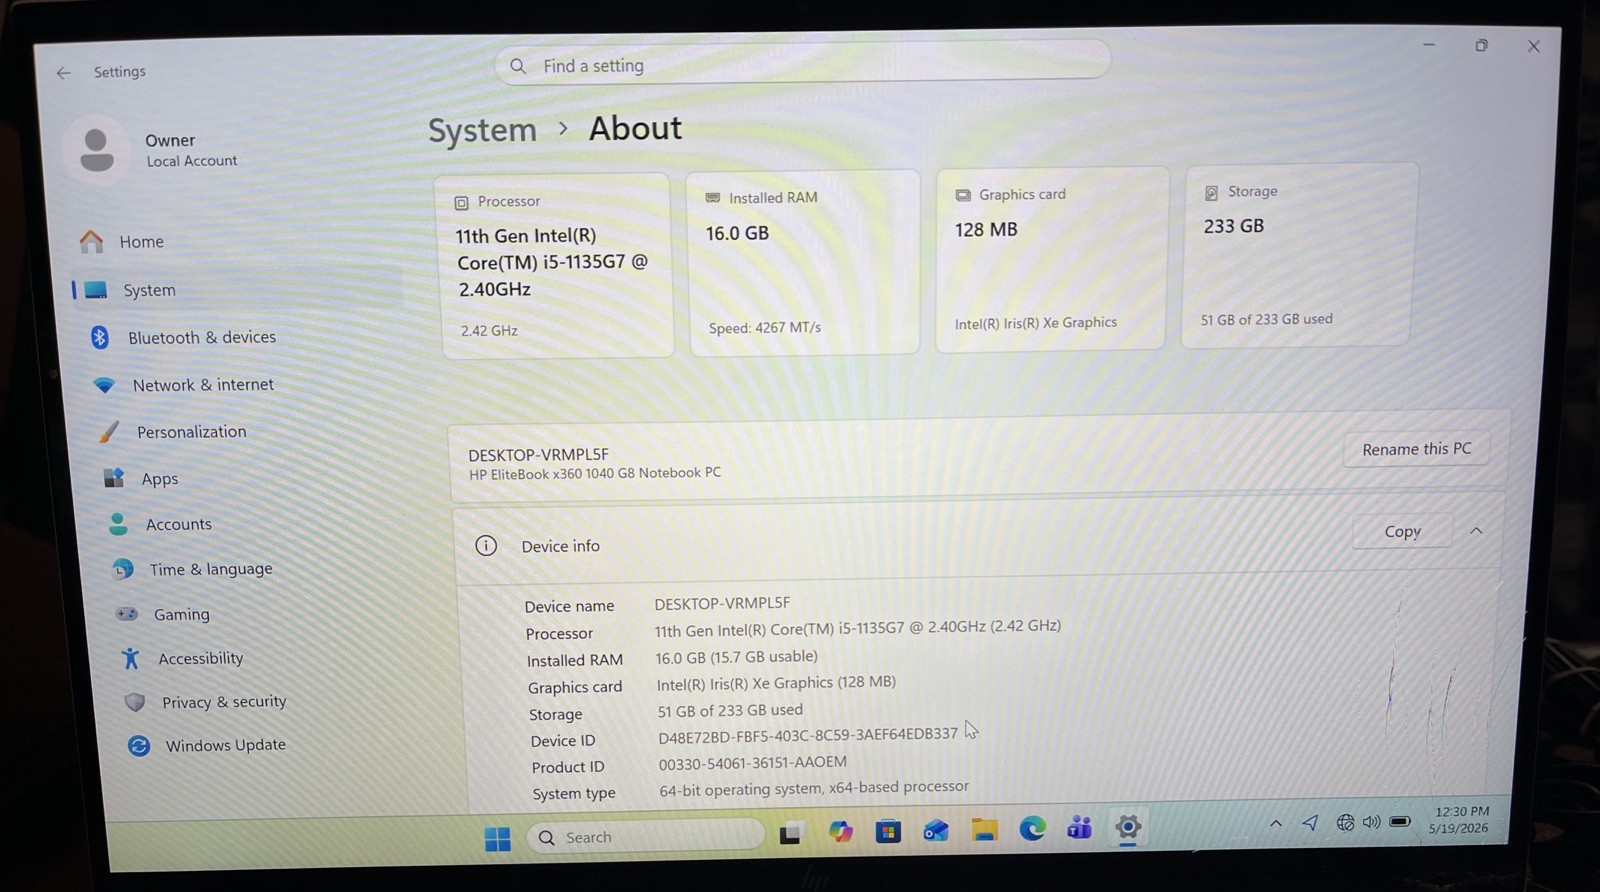Click the System breadcrumb link

click(x=483, y=131)
